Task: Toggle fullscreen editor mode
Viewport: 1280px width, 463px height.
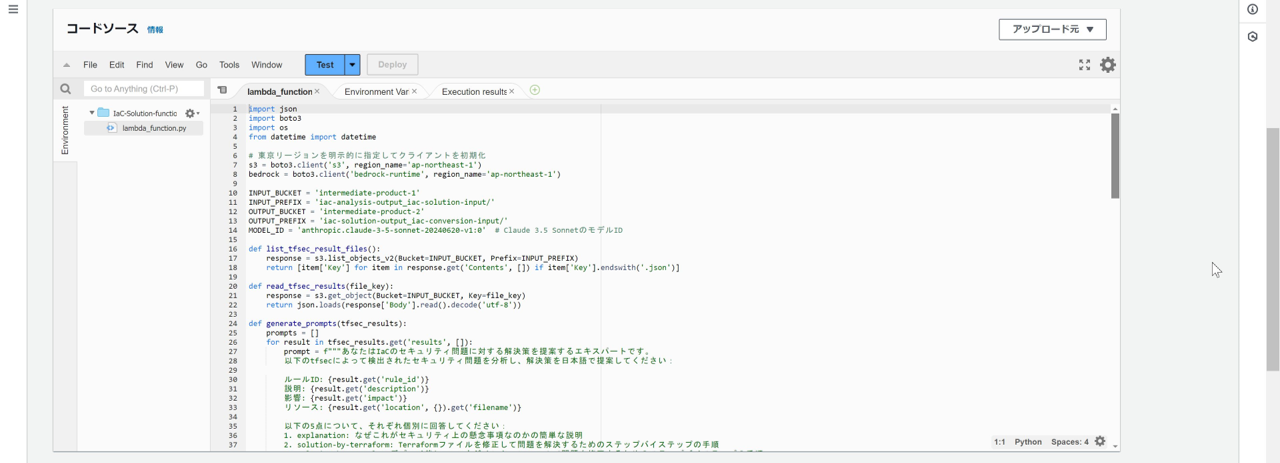Action: tap(1084, 65)
